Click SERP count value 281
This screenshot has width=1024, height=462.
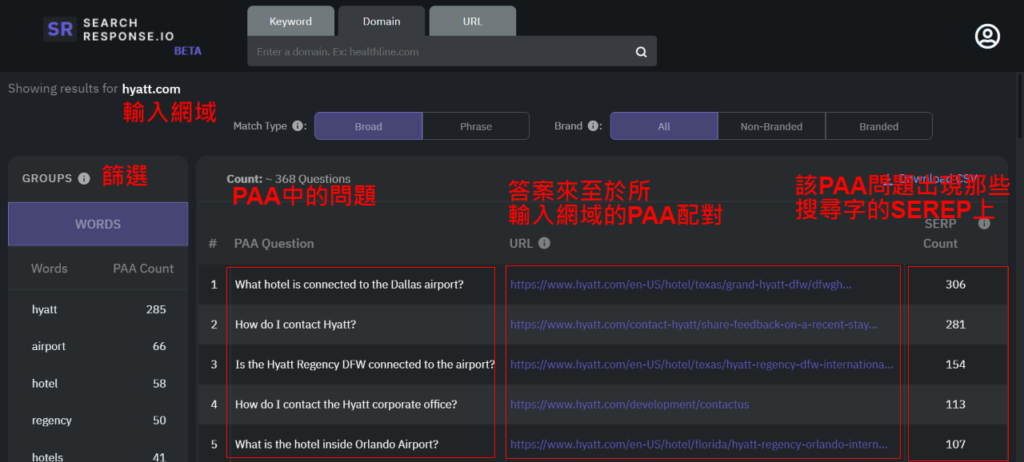(955, 325)
